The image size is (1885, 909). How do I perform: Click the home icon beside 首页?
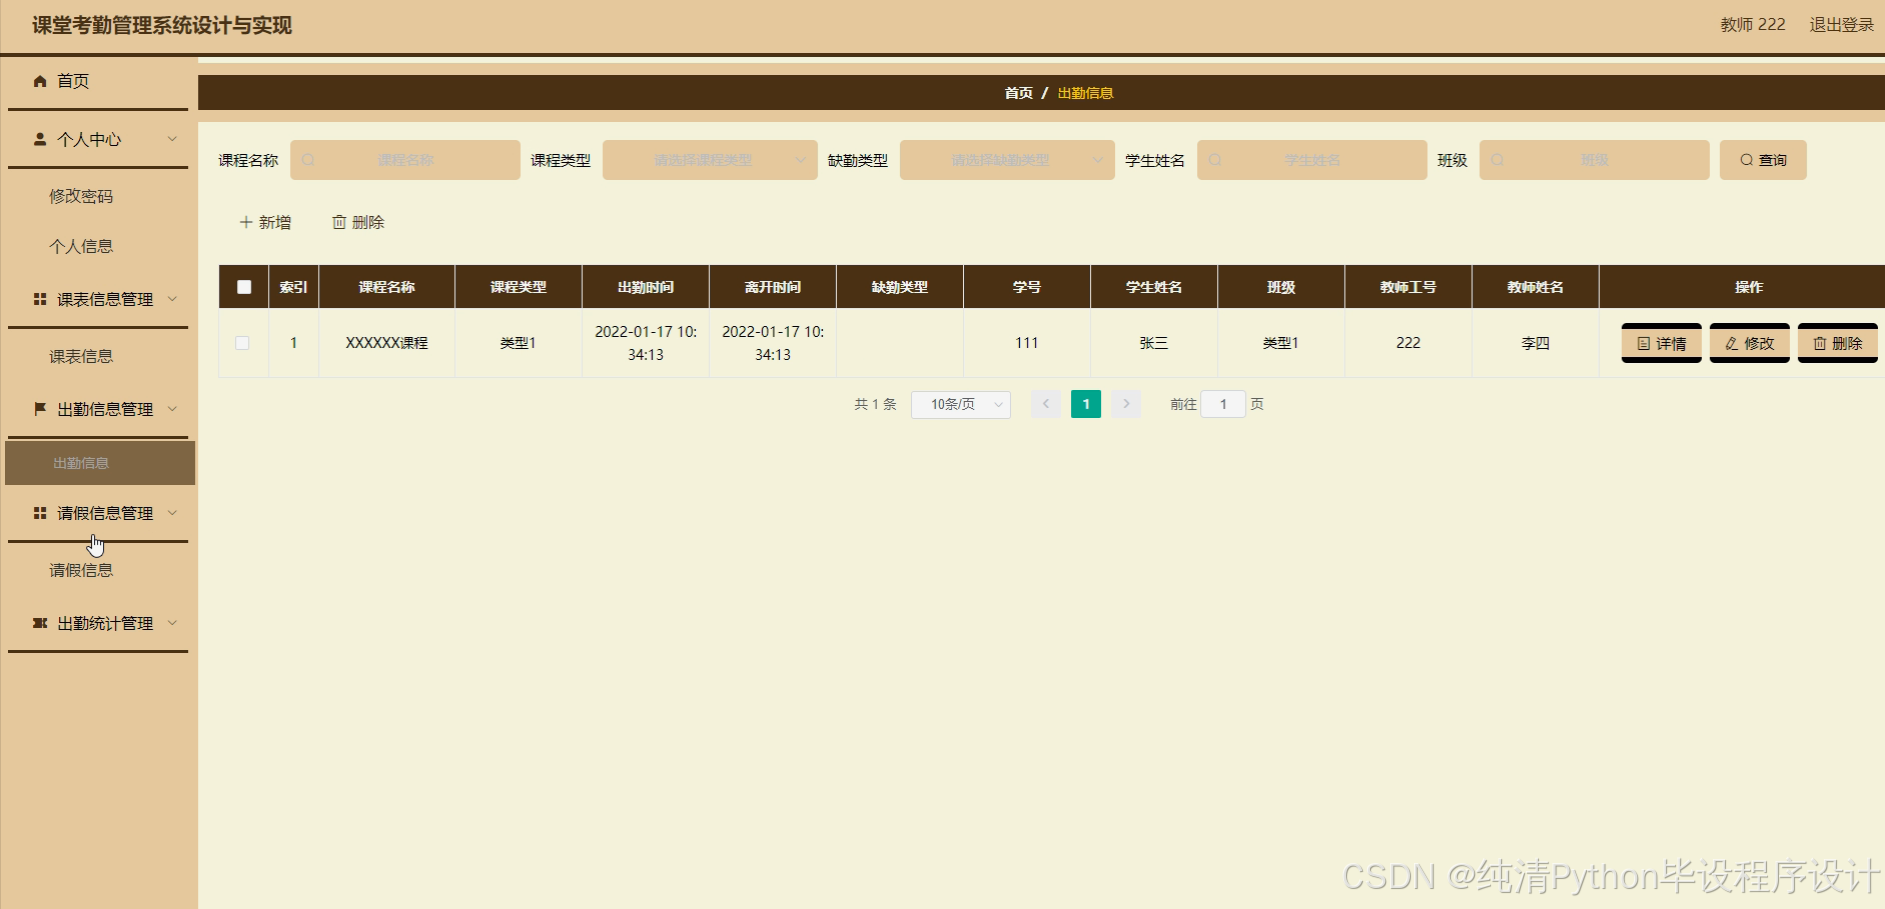click(40, 81)
